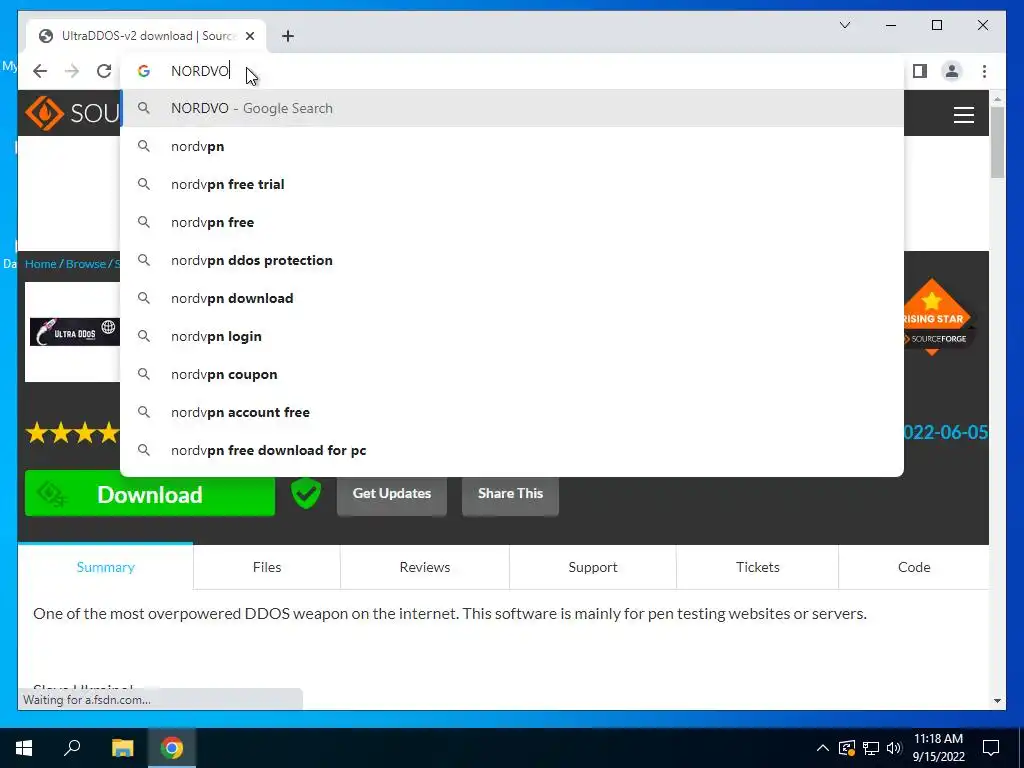Click the Google G icon in address bar

click(x=144, y=71)
